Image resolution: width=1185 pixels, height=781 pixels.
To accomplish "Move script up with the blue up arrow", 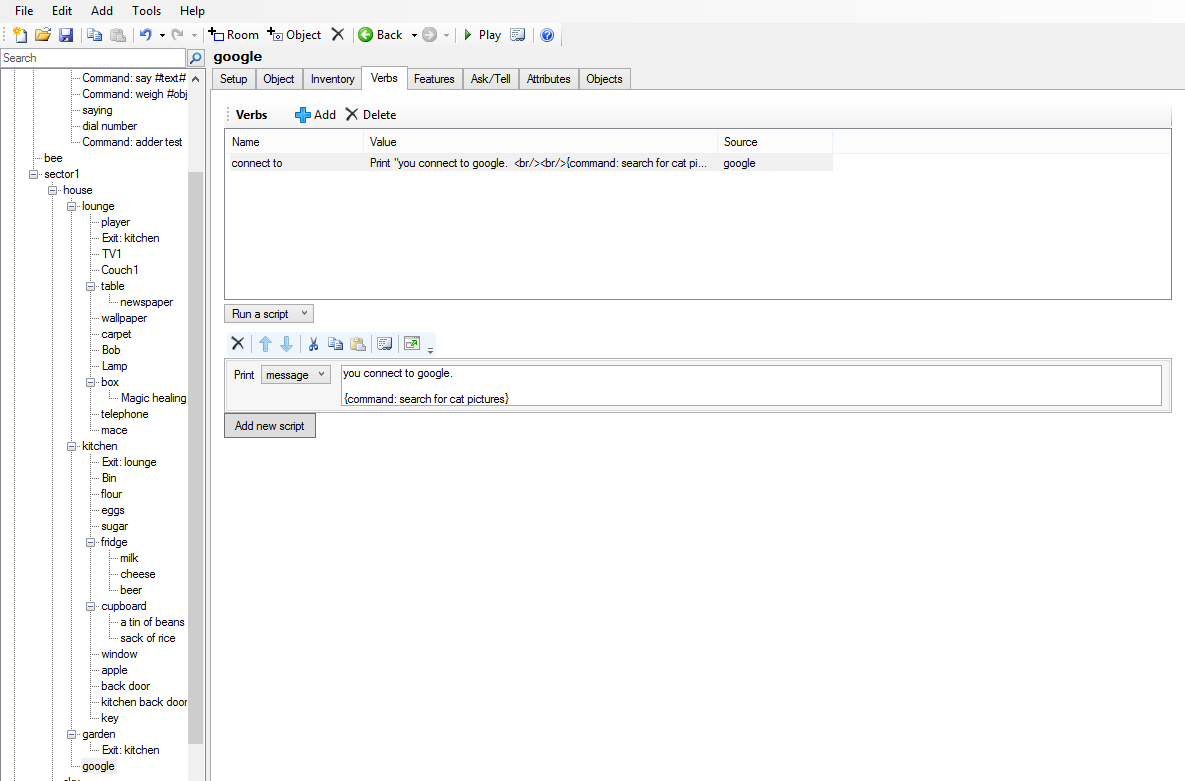I will coord(265,344).
